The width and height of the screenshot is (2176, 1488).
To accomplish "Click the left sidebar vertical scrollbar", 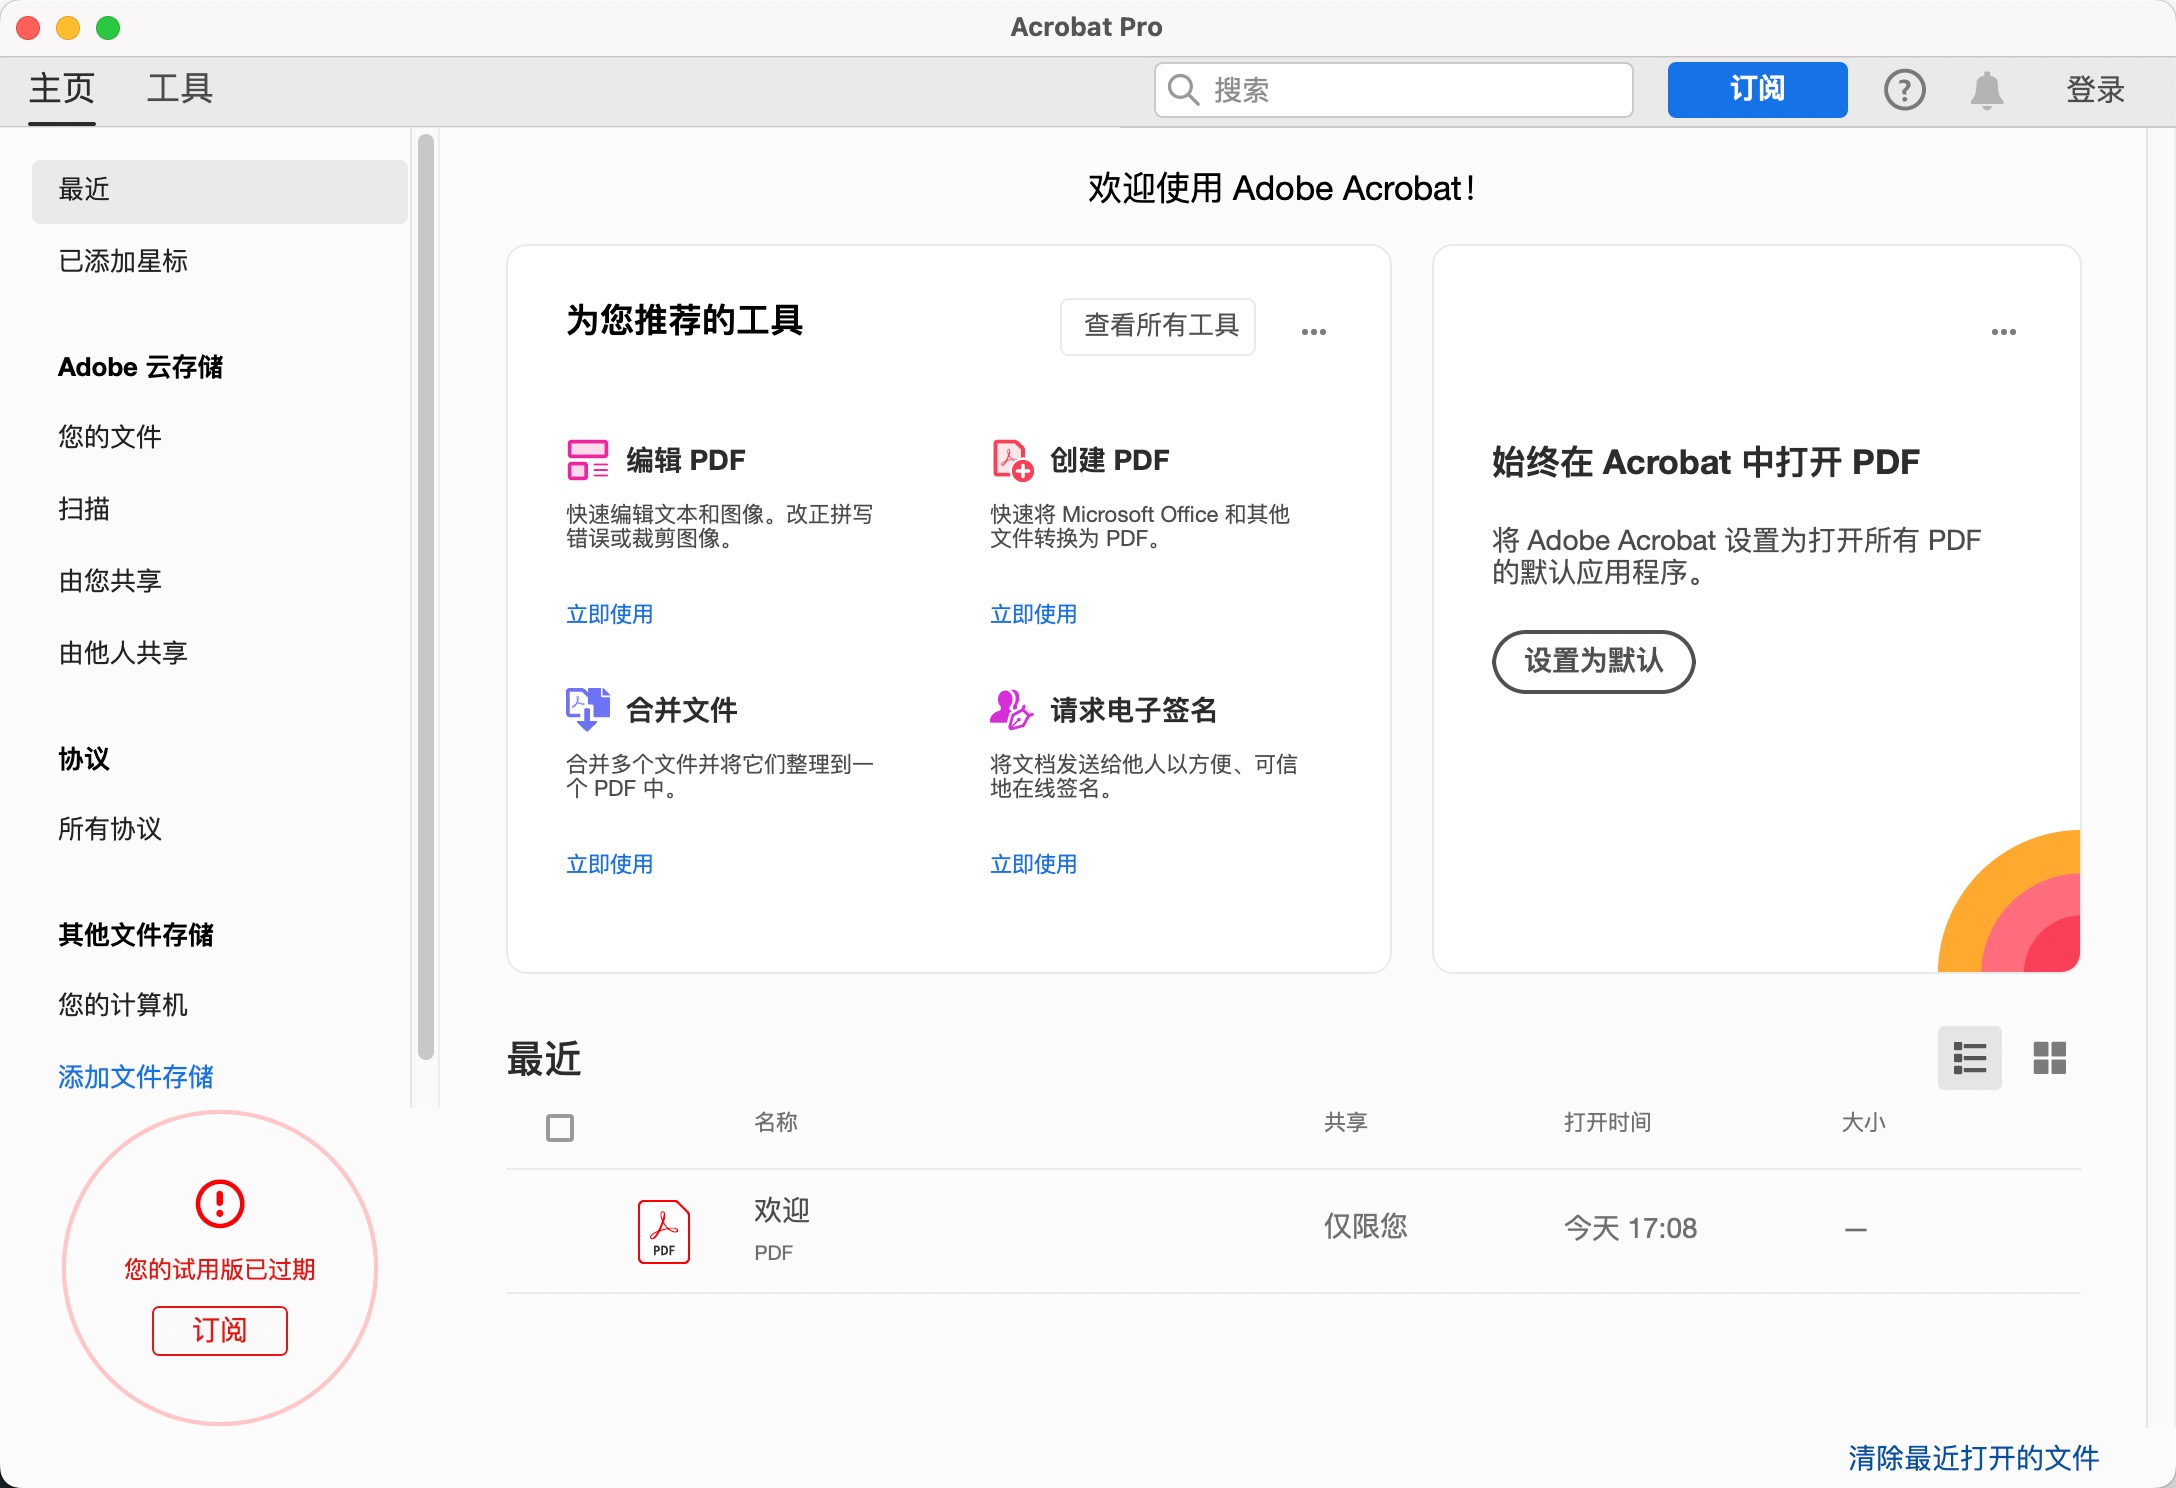I will click(x=426, y=596).
